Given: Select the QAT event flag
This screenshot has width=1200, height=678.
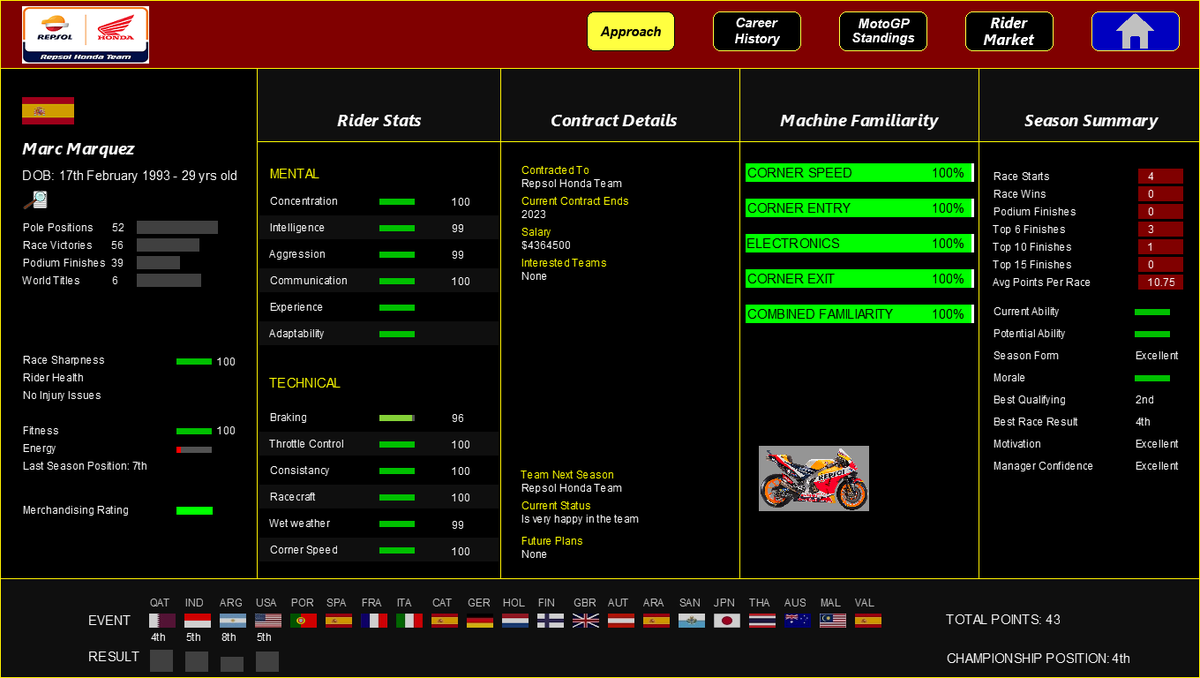Looking at the screenshot, I should click(x=162, y=620).
